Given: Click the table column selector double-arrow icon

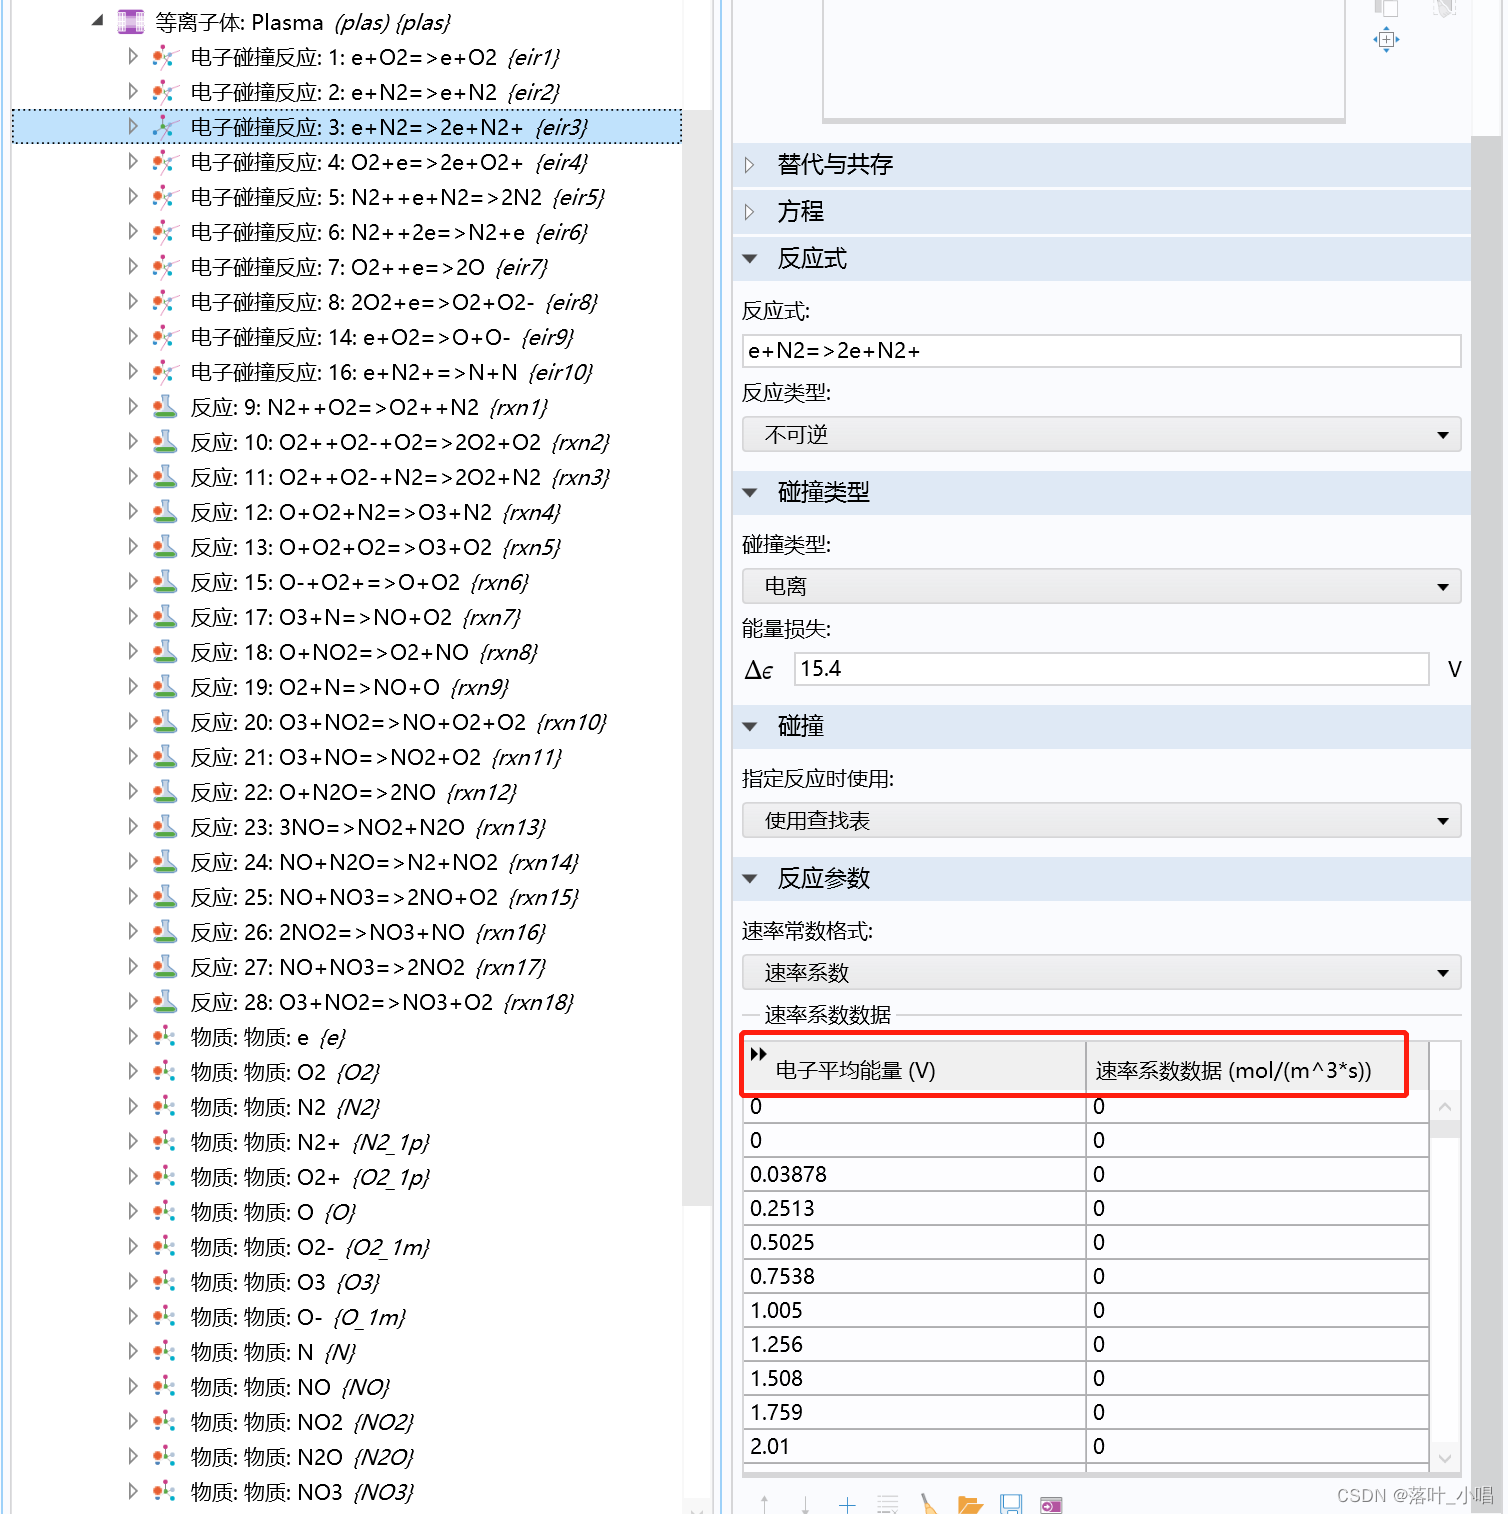Looking at the screenshot, I should pos(758,1054).
